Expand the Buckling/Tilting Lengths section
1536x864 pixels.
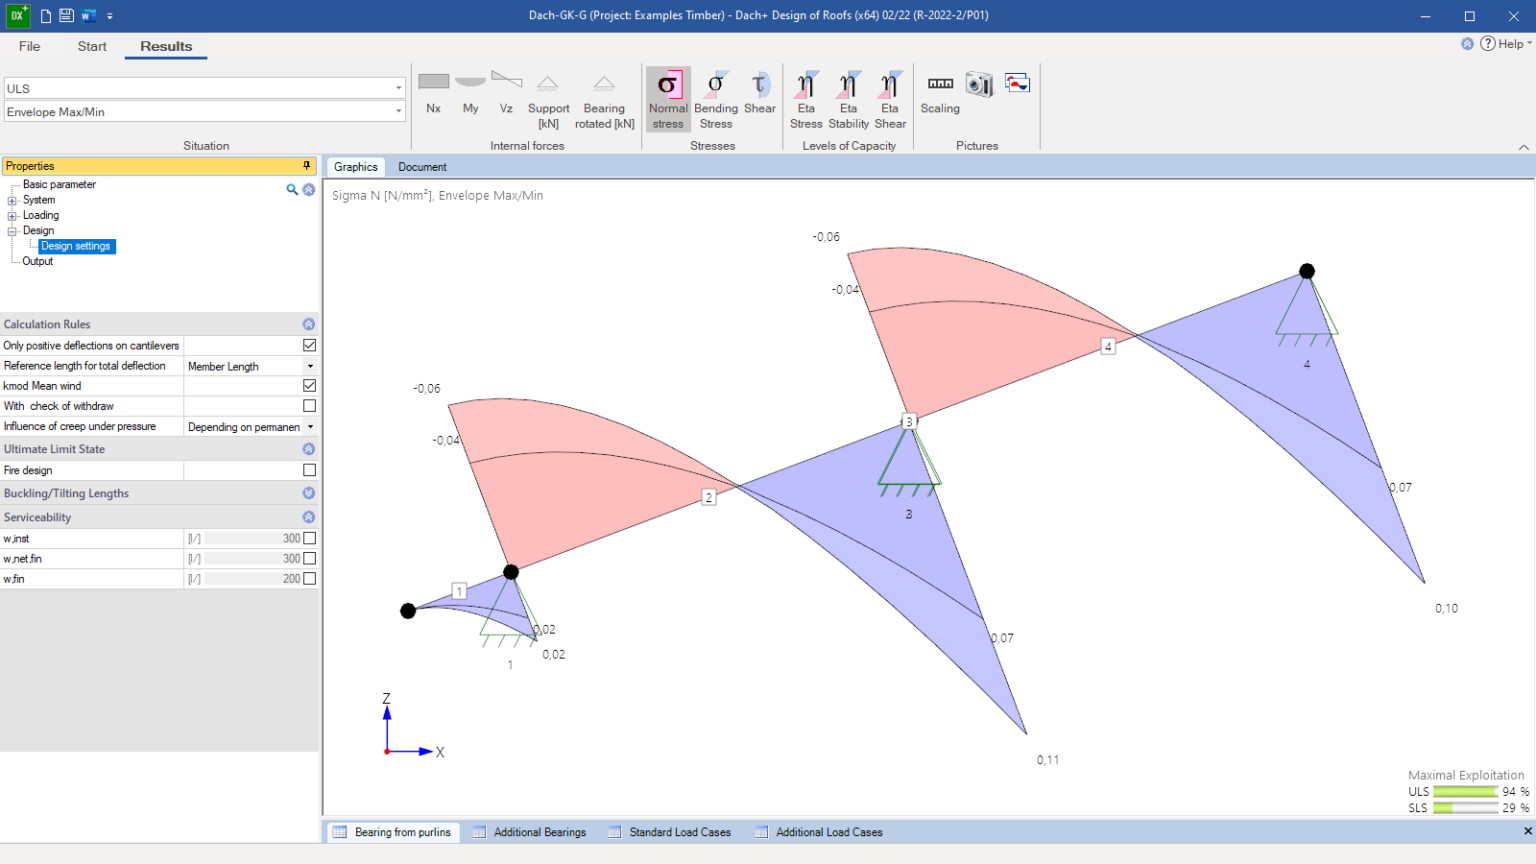308,493
